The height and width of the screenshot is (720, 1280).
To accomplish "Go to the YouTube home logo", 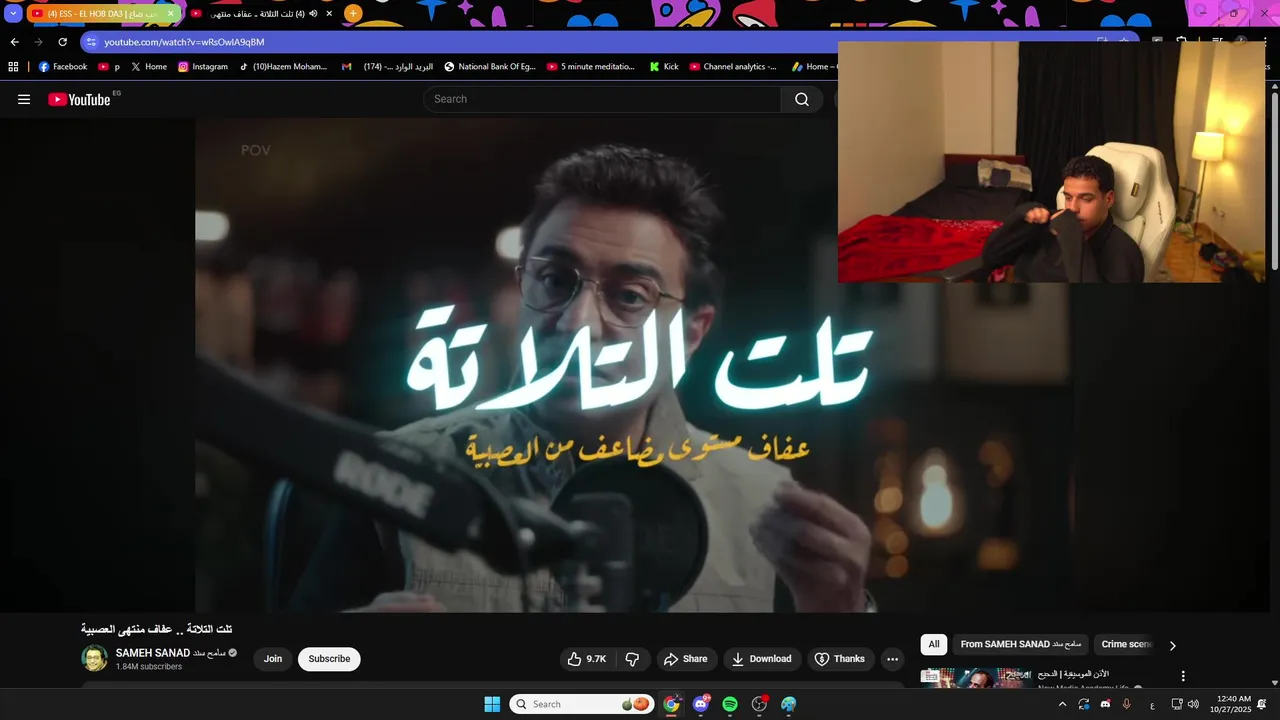I will (x=80, y=99).
